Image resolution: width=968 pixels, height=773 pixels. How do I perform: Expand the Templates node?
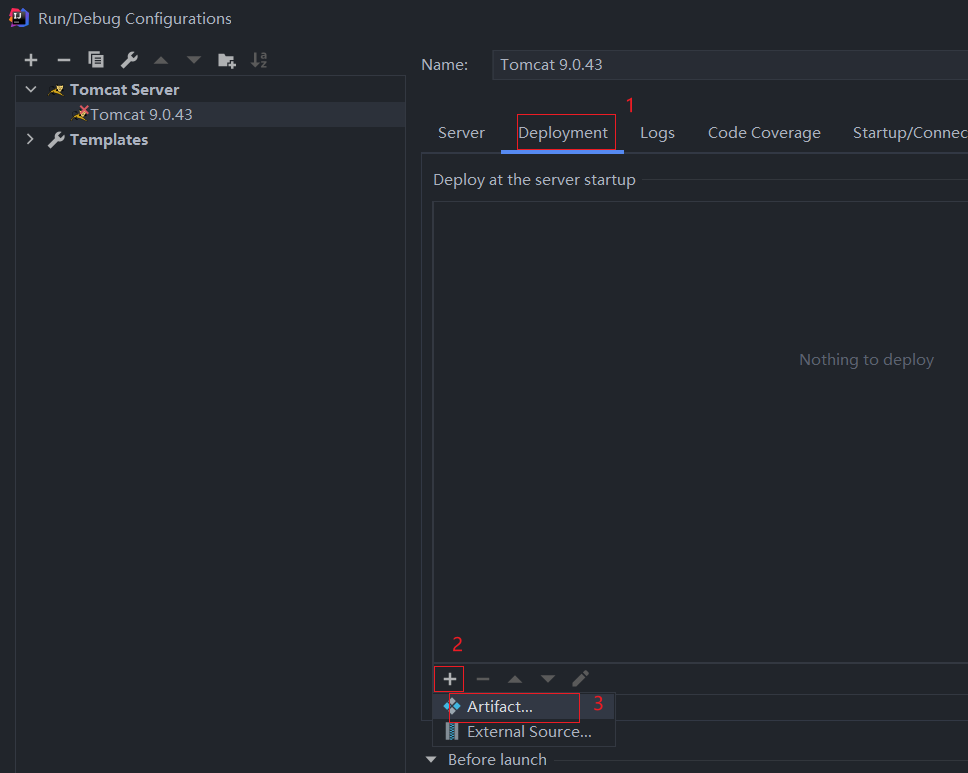click(x=30, y=139)
